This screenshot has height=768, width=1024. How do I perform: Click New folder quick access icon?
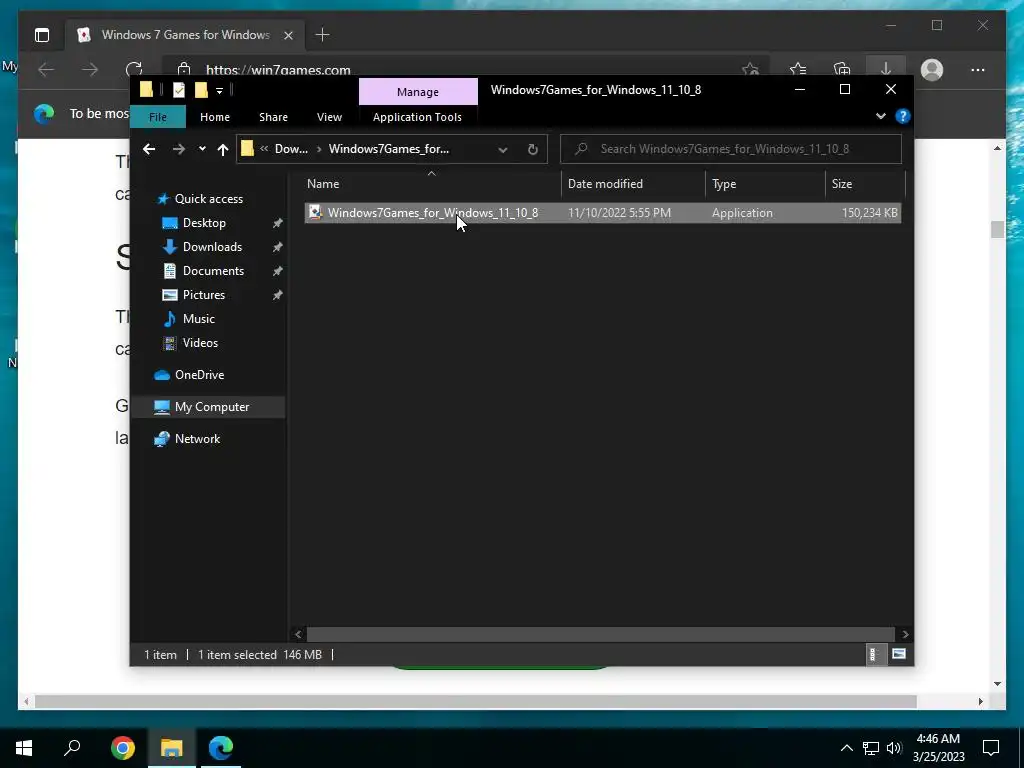click(x=201, y=89)
